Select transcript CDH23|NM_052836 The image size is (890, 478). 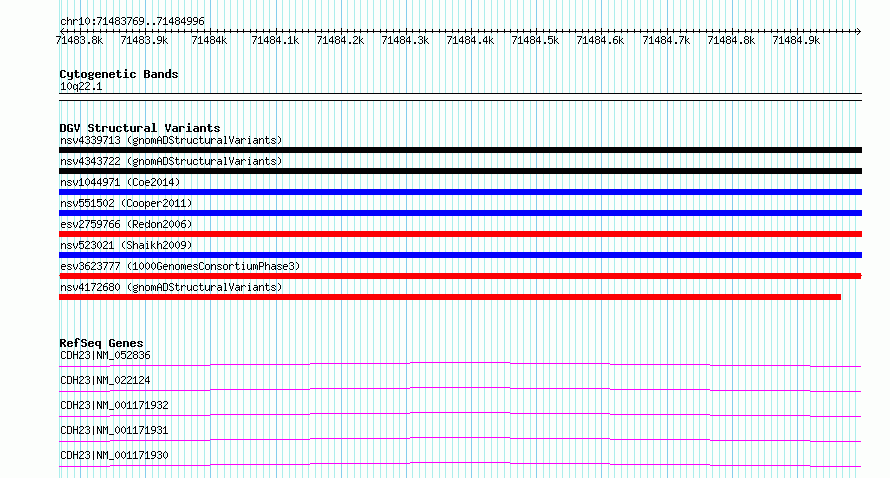[105, 355]
